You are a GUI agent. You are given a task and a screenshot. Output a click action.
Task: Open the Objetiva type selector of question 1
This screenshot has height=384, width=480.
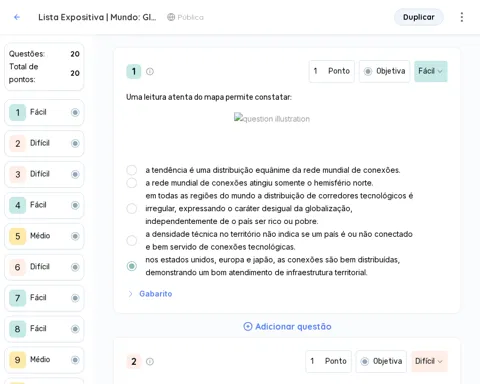point(384,71)
